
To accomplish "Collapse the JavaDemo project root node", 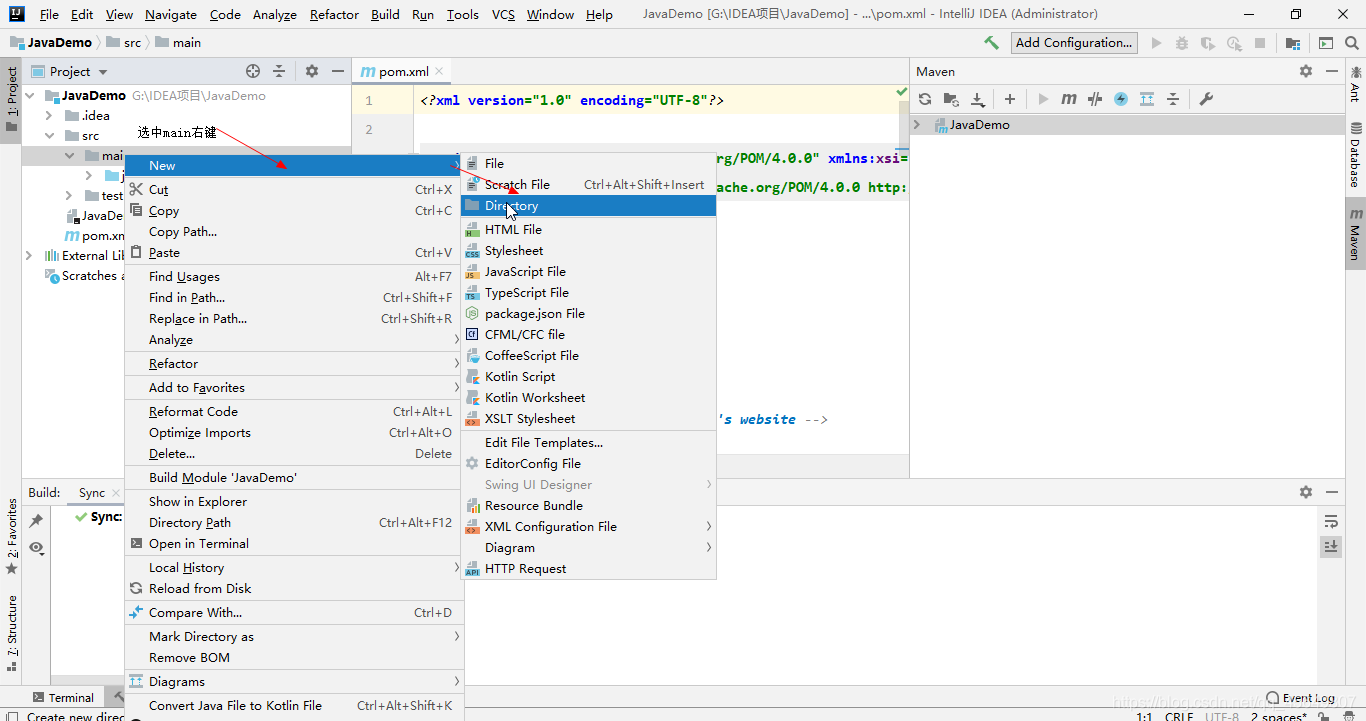I will coord(30,96).
